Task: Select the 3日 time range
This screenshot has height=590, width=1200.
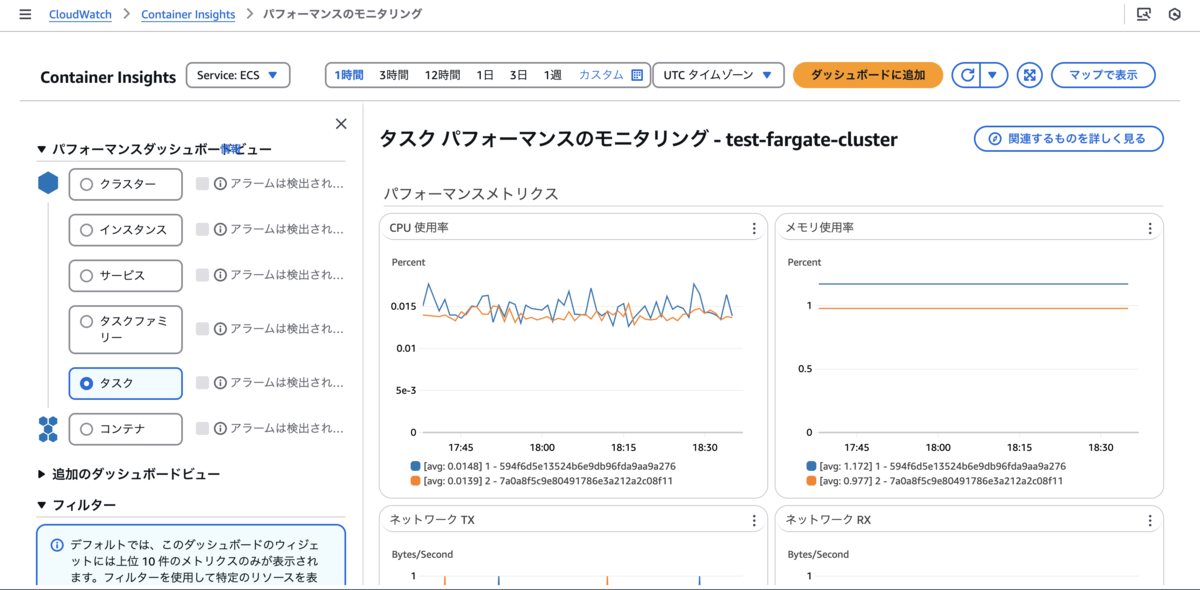Action: (518, 75)
